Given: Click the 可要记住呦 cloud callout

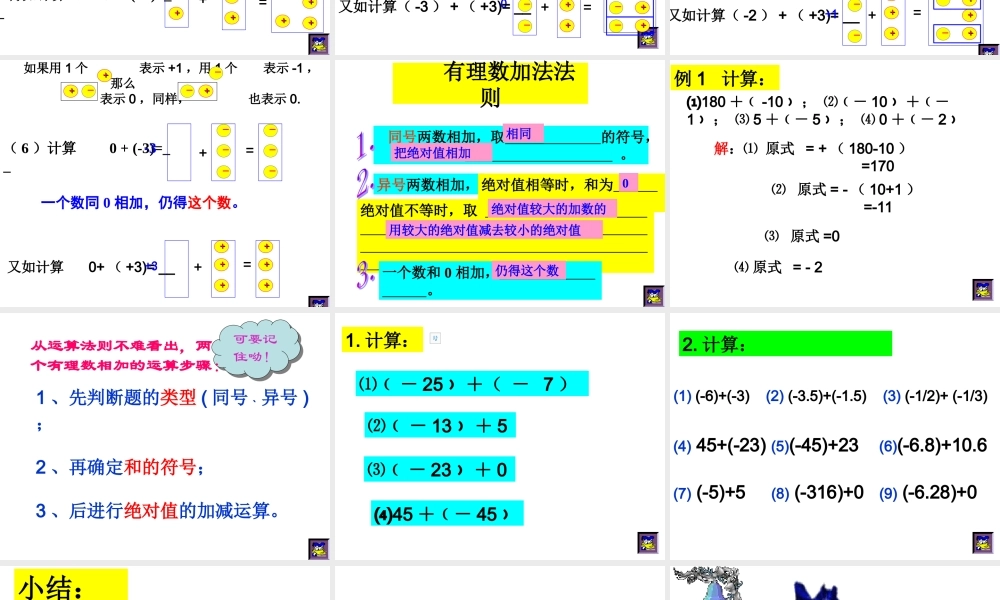Looking at the screenshot, I should pyautogui.click(x=256, y=348).
